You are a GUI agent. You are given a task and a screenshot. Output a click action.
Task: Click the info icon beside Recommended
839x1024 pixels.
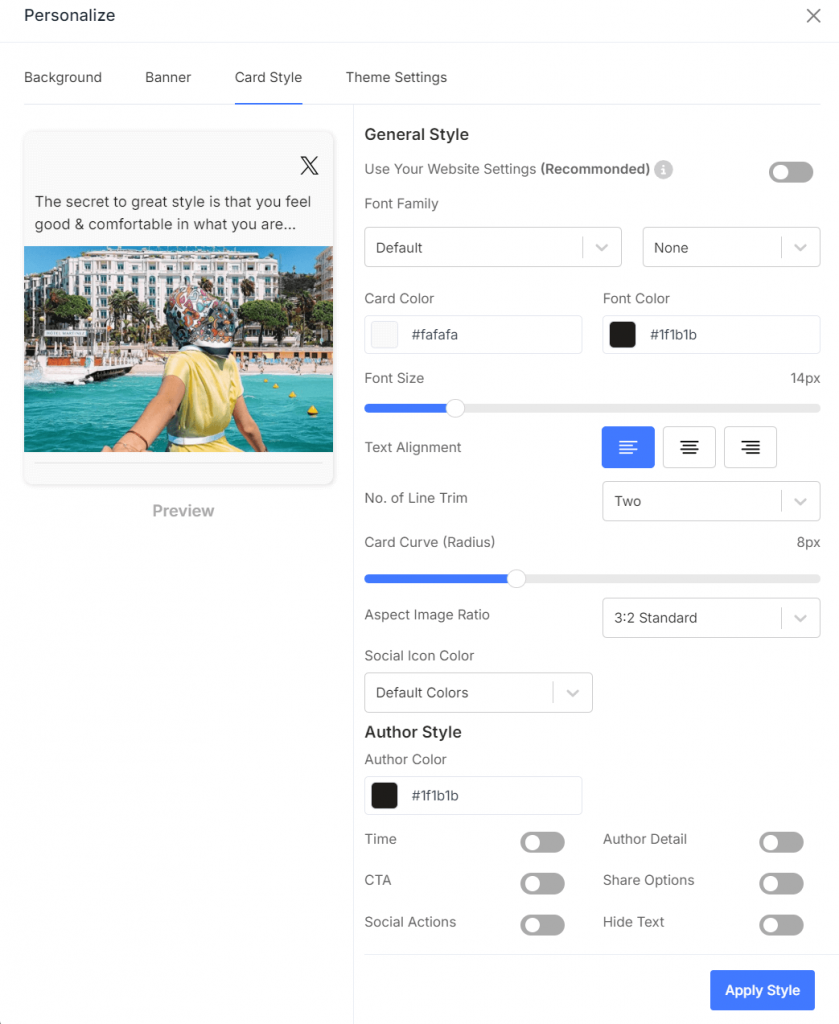point(663,170)
